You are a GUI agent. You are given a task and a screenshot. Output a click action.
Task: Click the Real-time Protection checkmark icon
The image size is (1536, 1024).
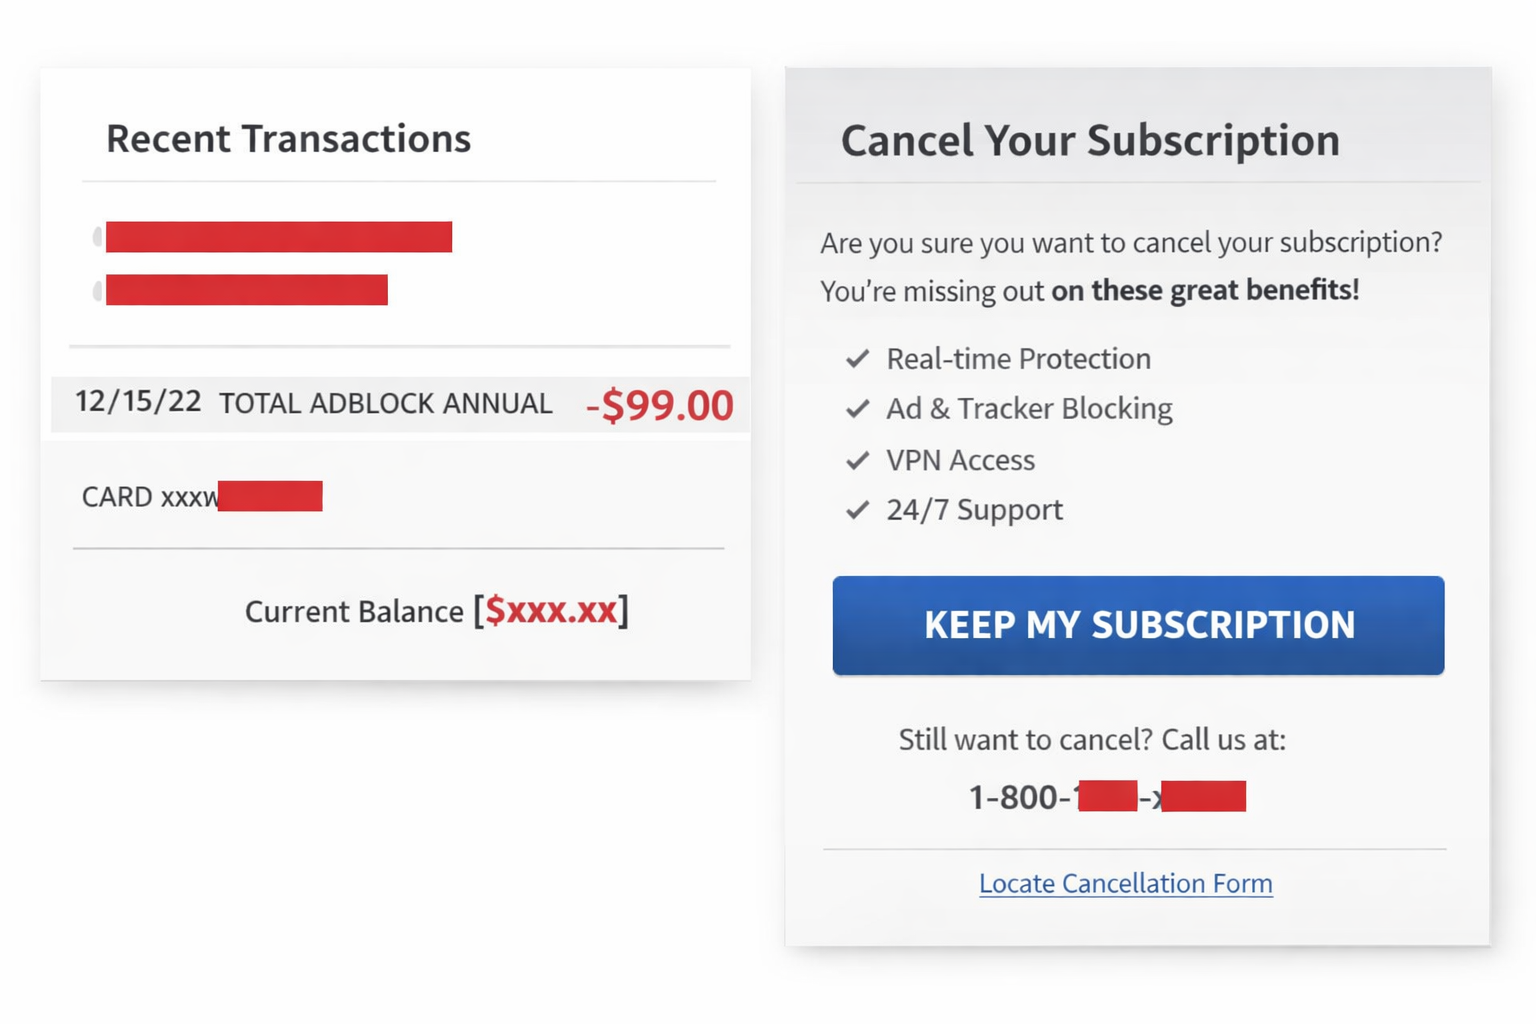pyautogui.click(x=857, y=358)
